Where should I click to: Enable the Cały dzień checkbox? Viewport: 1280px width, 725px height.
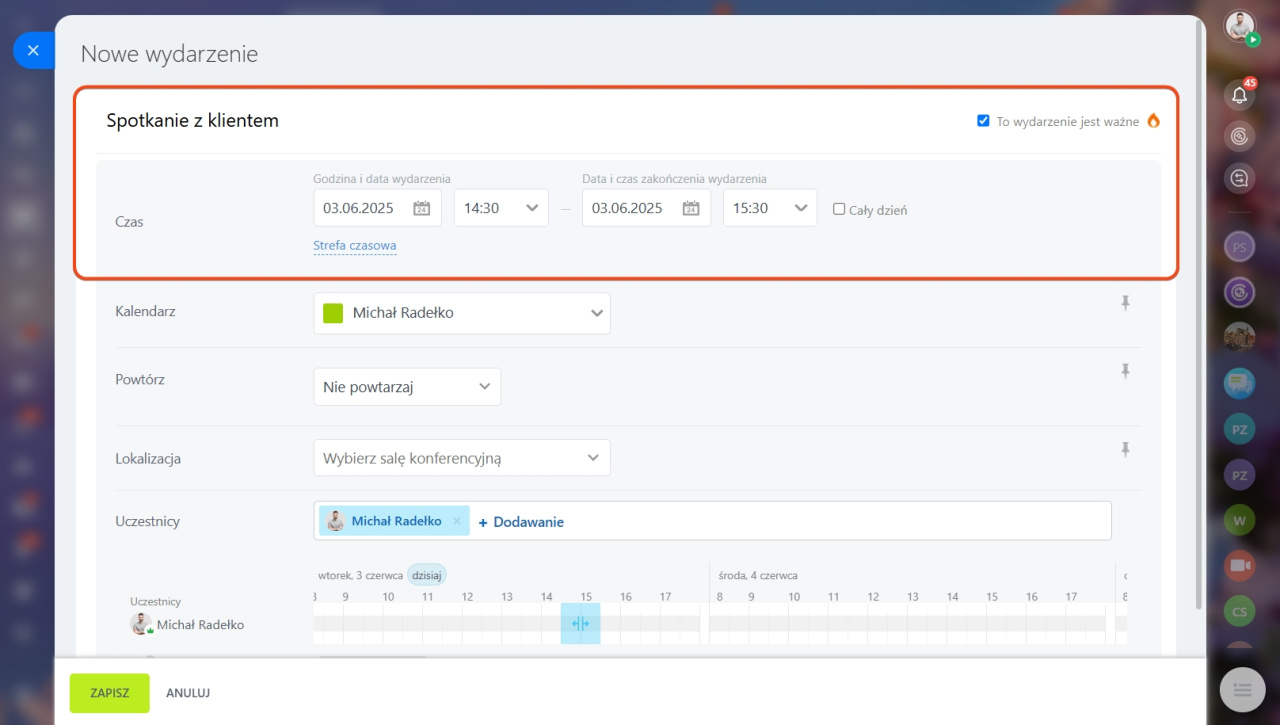pos(839,209)
